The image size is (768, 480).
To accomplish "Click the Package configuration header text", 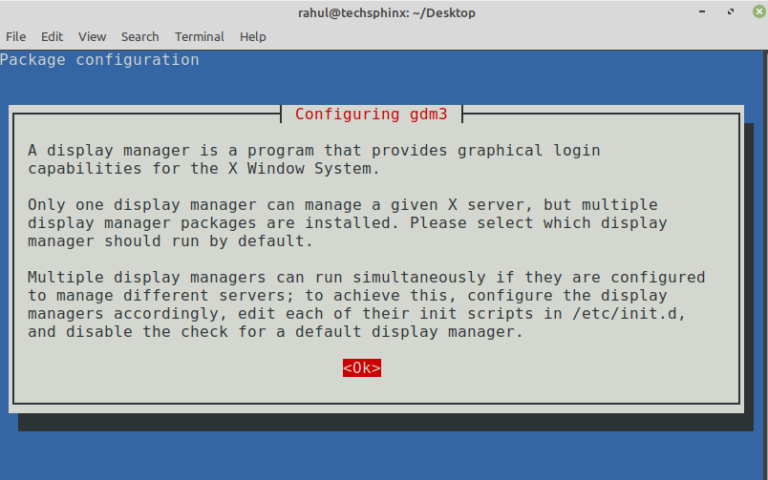I will pyautogui.click(x=100, y=60).
